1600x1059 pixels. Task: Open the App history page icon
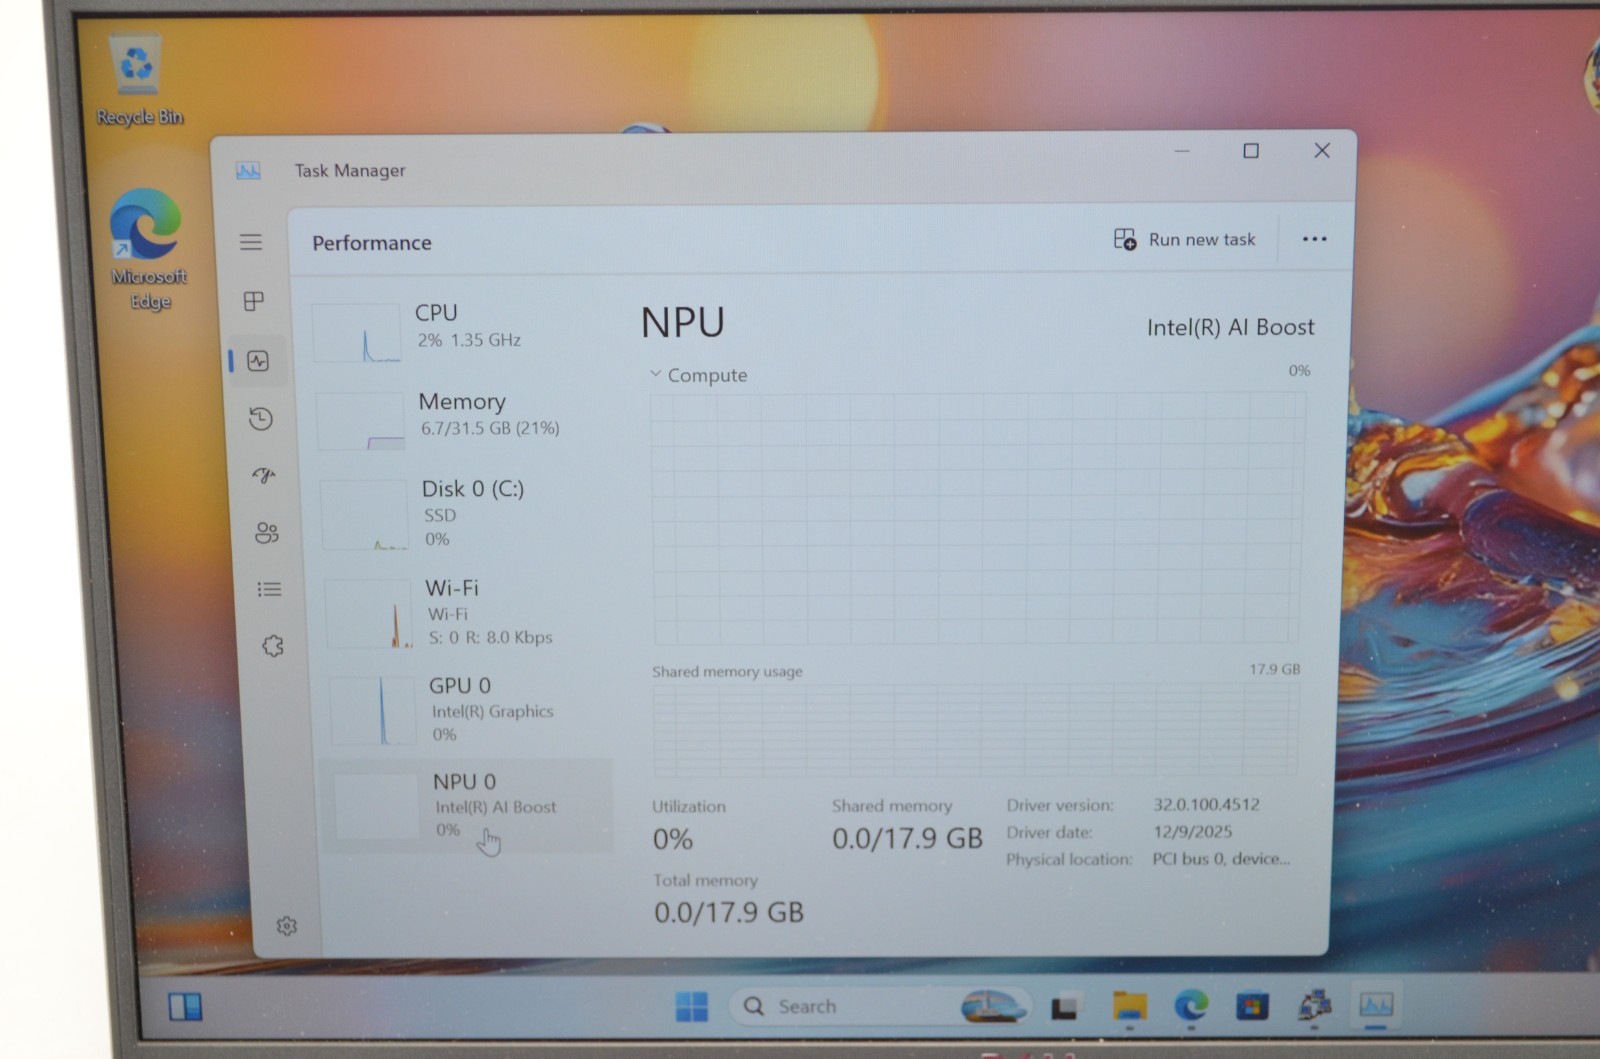[261, 418]
